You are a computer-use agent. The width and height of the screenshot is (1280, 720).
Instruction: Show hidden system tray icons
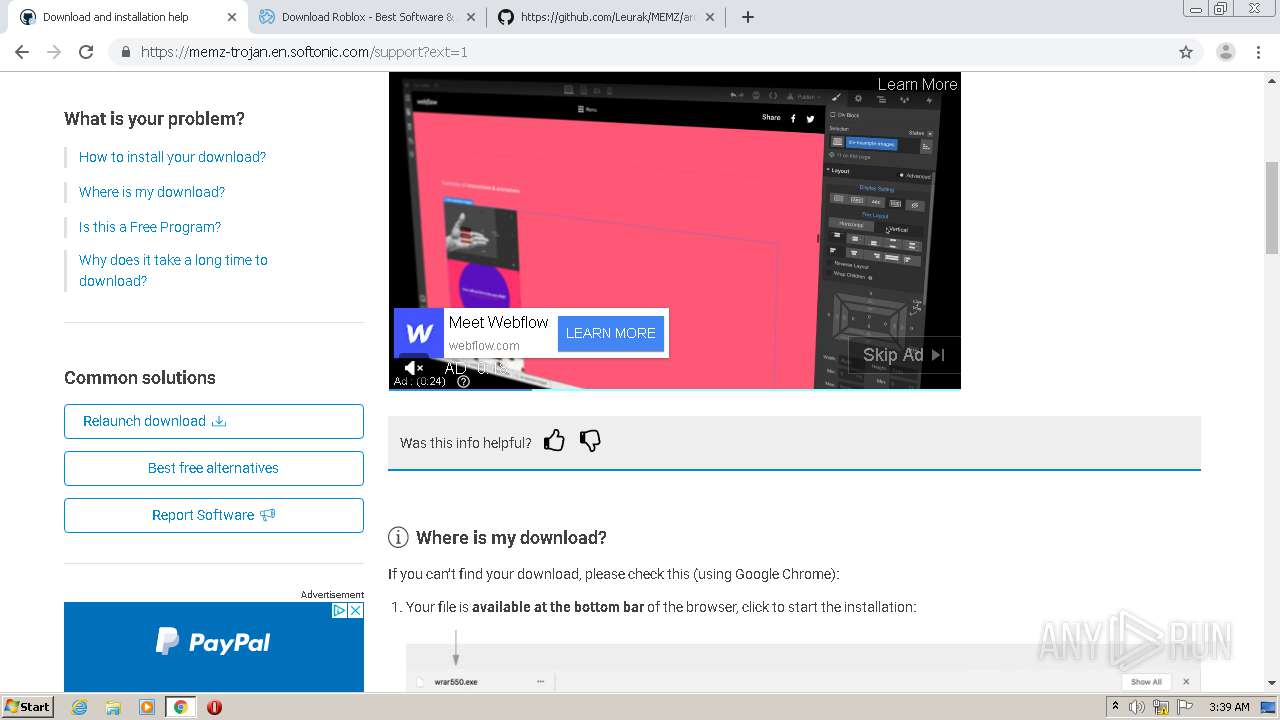(1116, 706)
